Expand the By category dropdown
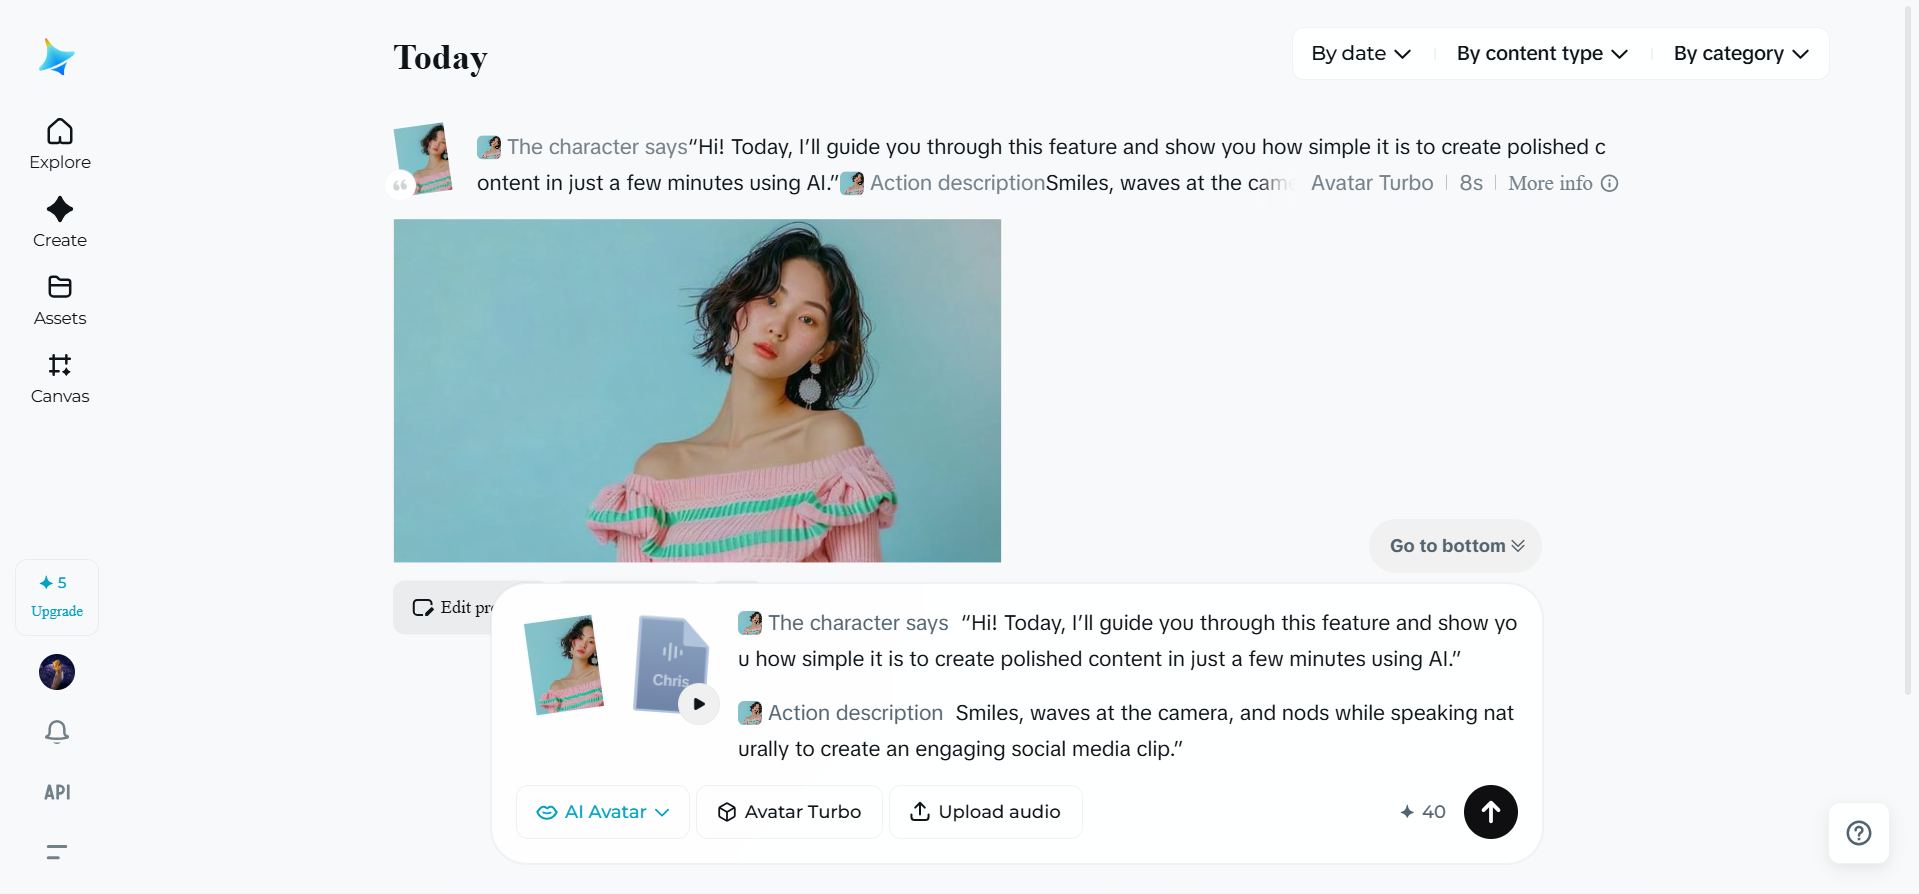This screenshot has height=894, width=1919. coord(1741,54)
